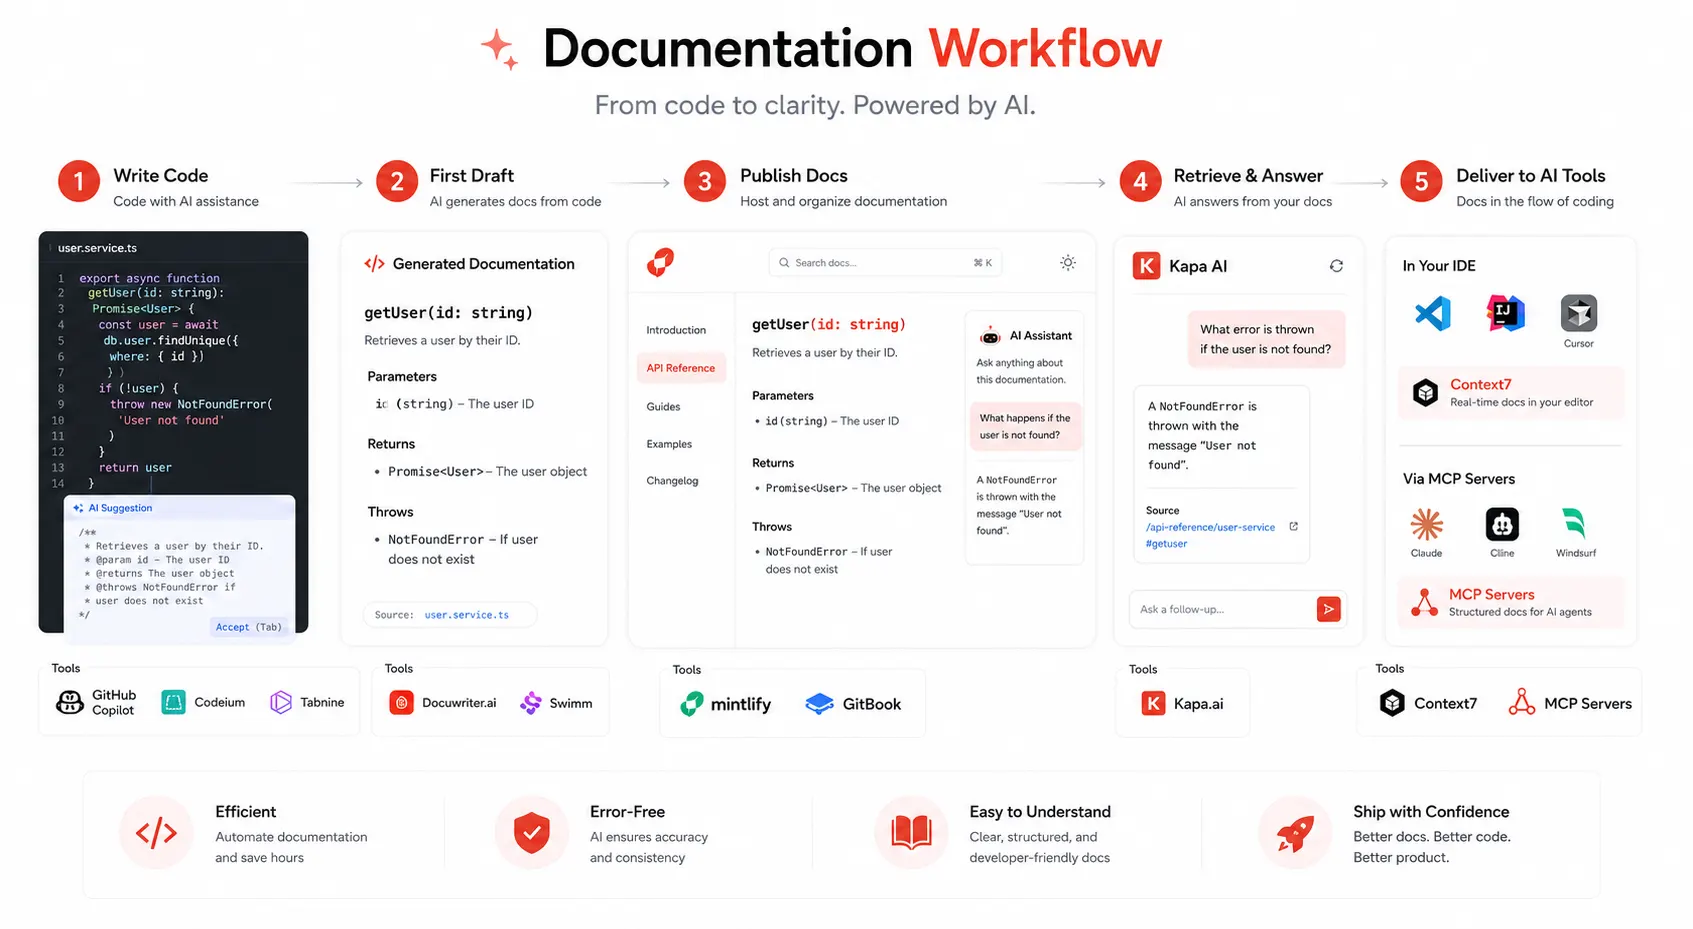Click the MCP Servers node icon in panel
The width and height of the screenshot is (1693, 929).
[x=1424, y=602]
